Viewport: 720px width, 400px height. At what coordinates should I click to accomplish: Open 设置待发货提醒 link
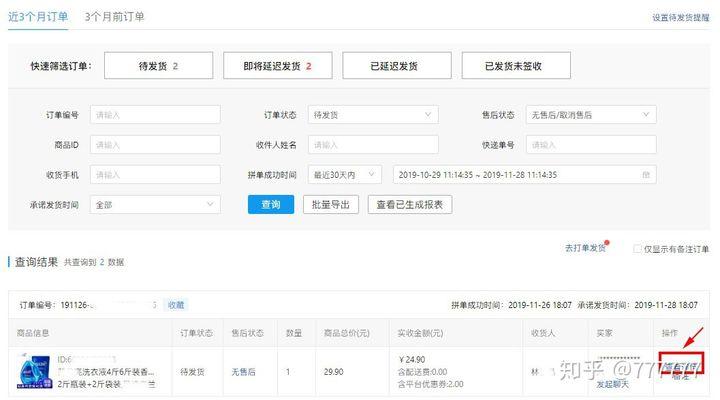click(x=681, y=17)
